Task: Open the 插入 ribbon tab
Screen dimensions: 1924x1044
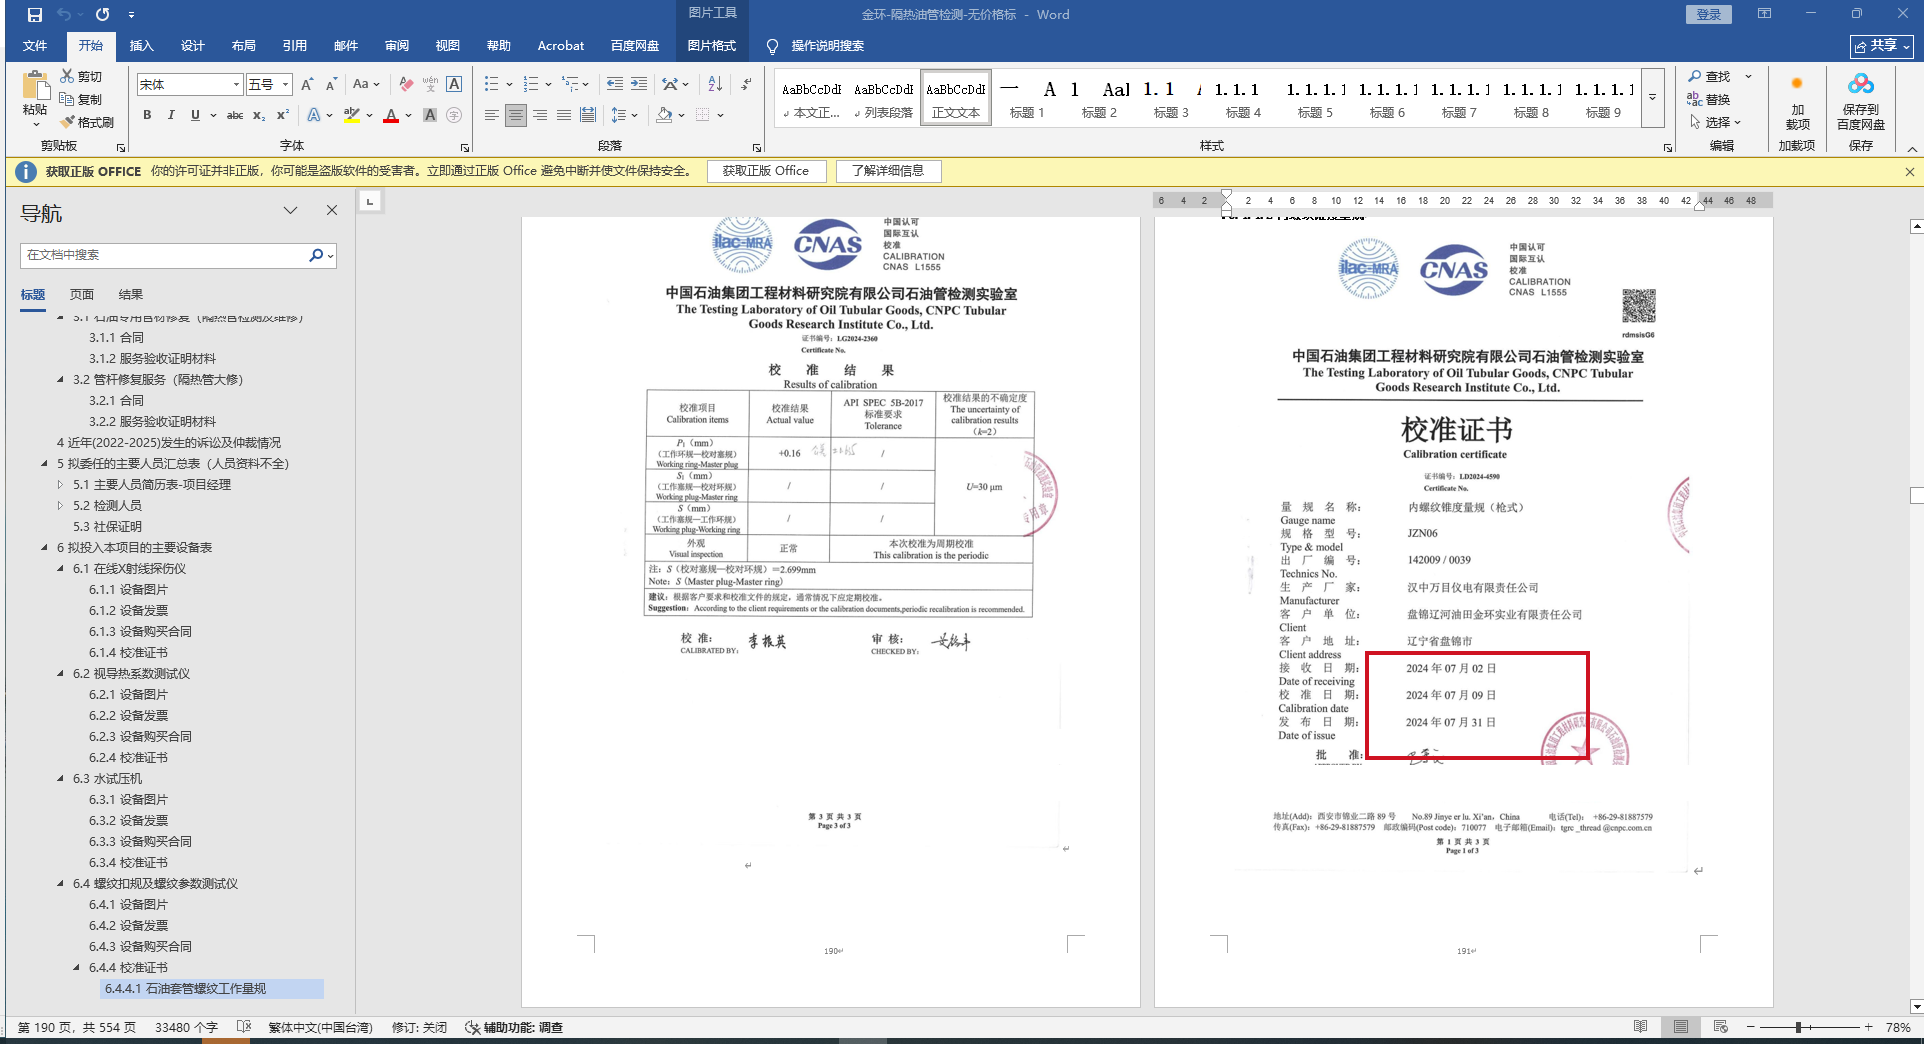Action: (141, 46)
